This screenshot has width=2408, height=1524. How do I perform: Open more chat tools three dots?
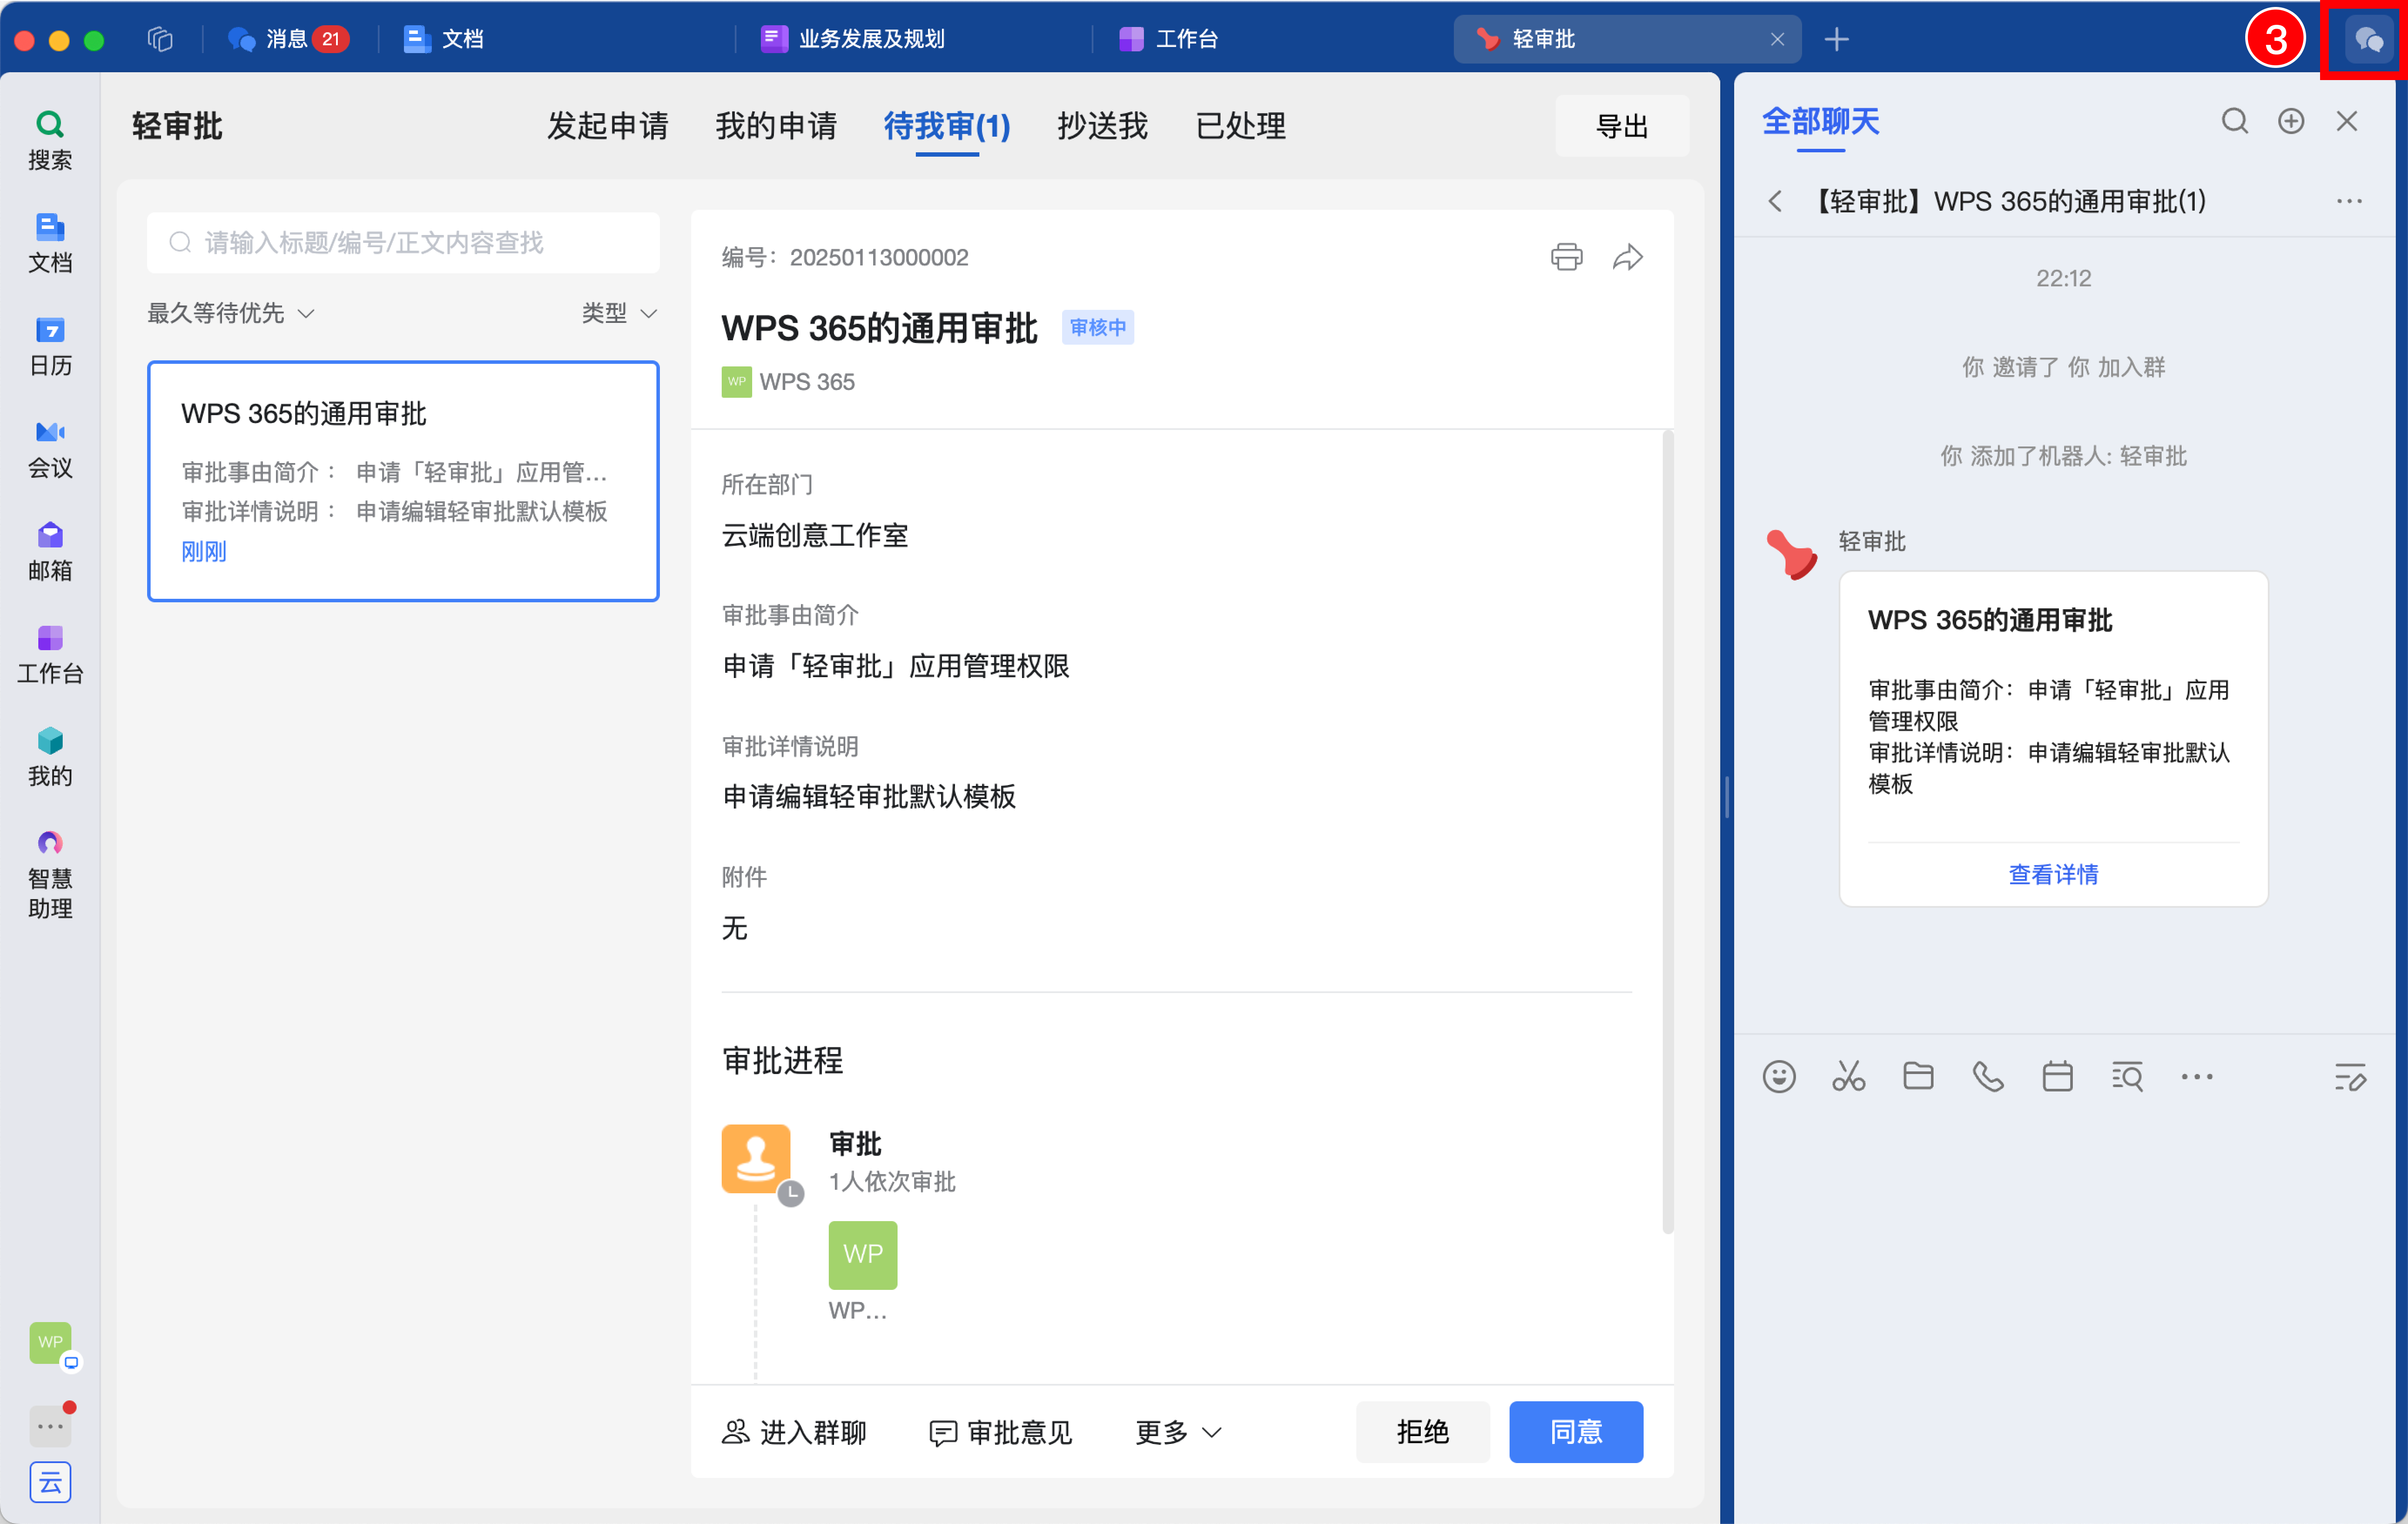point(2197,1077)
